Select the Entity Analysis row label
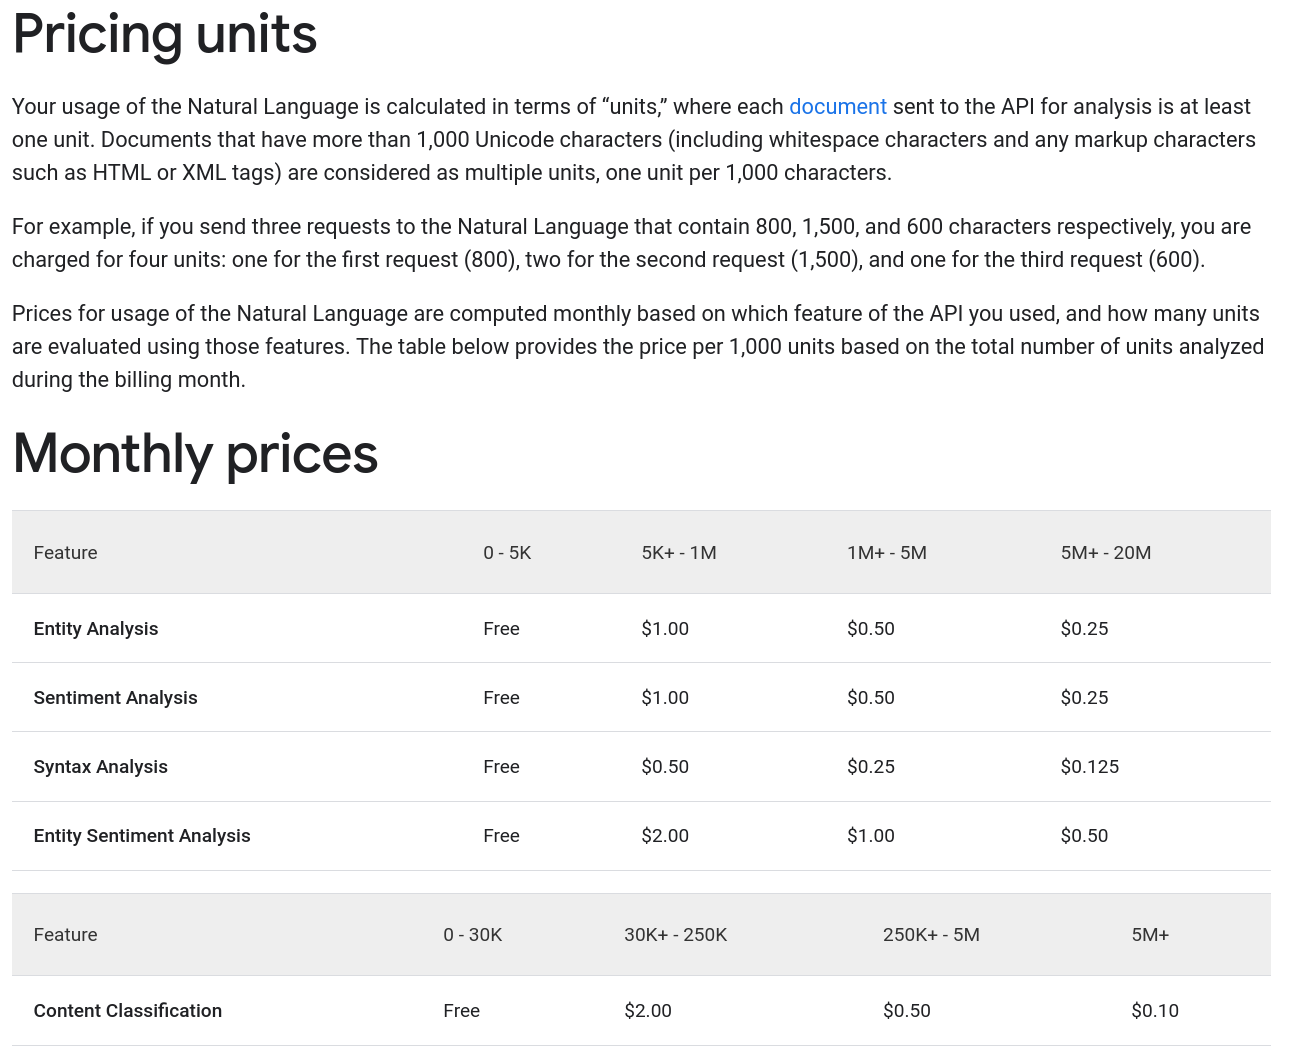 [x=96, y=629]
